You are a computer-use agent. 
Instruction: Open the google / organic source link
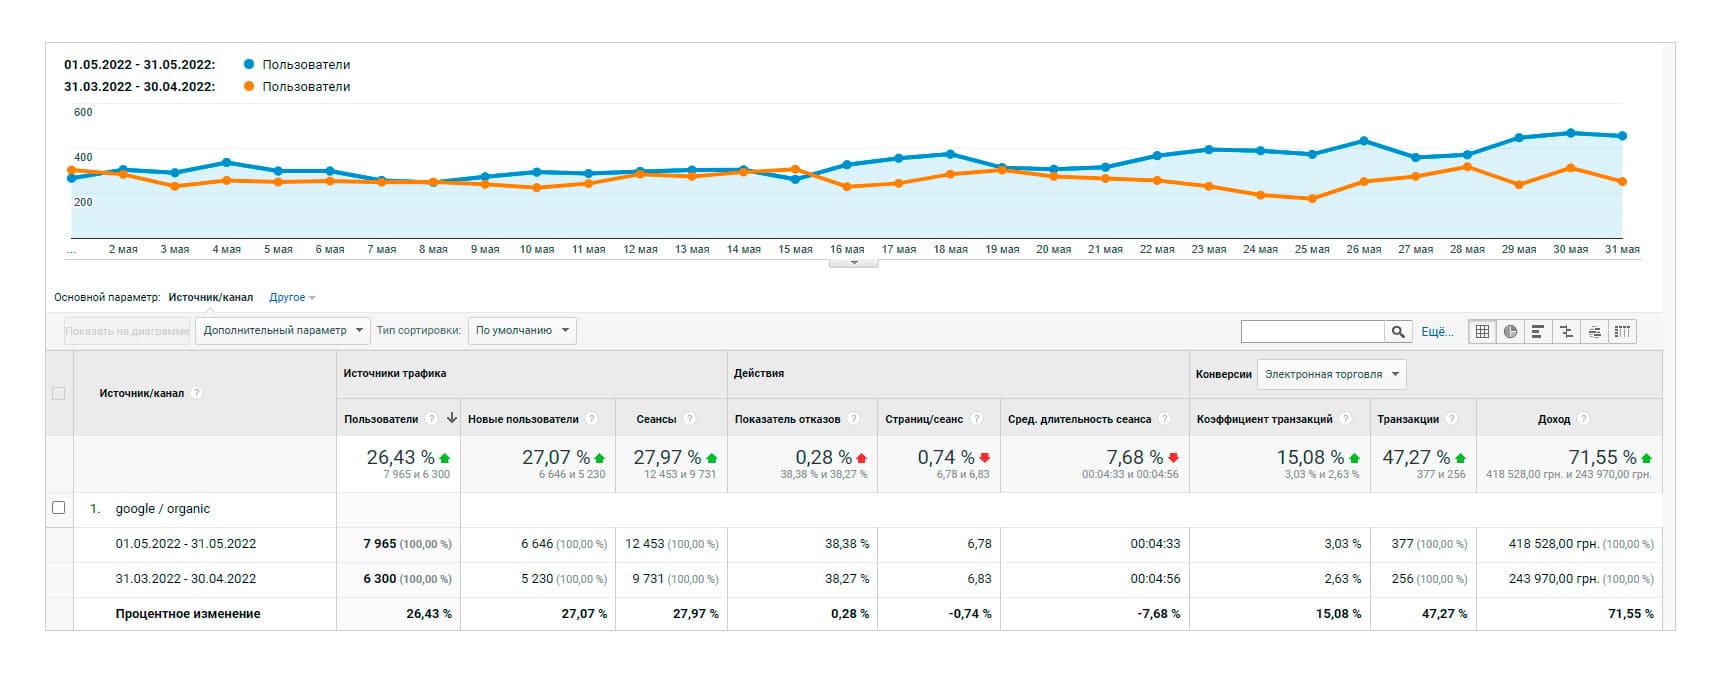click(163, 508)
